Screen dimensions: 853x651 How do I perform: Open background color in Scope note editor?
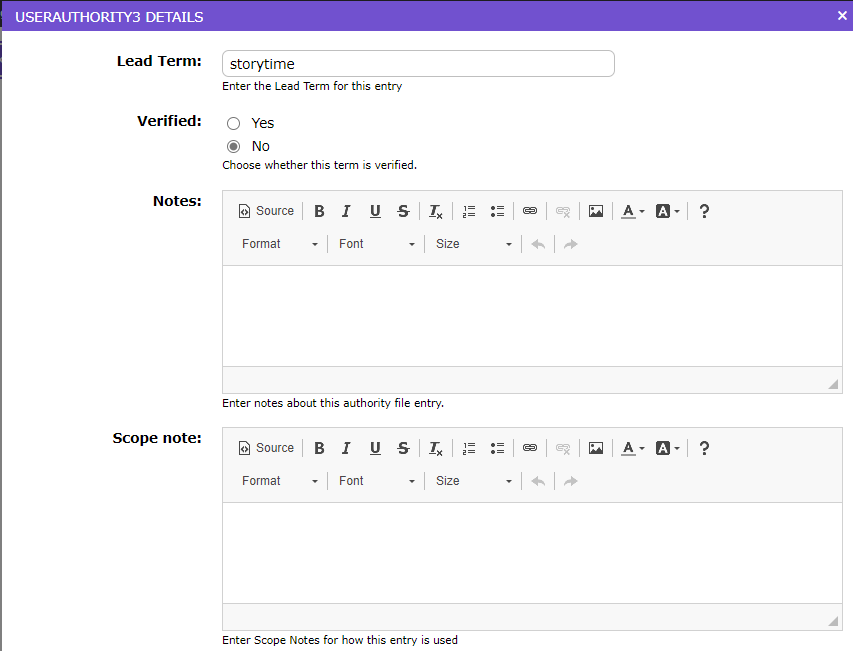(667, 448)
